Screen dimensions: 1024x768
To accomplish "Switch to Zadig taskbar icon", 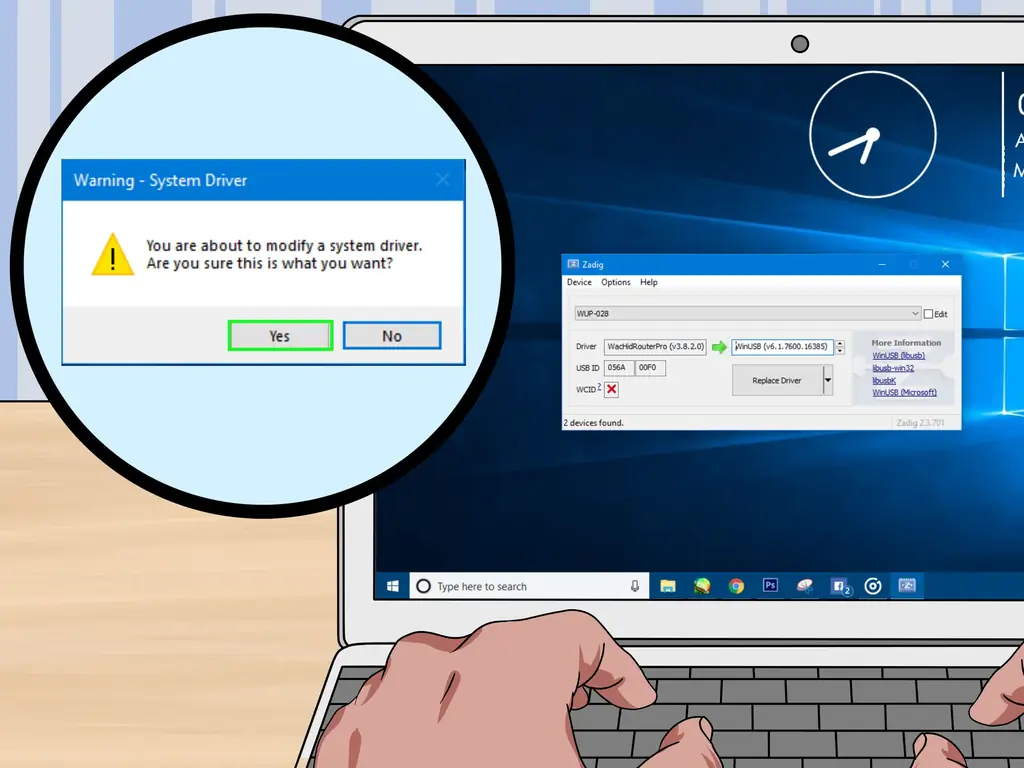I will tap(907, 585).
